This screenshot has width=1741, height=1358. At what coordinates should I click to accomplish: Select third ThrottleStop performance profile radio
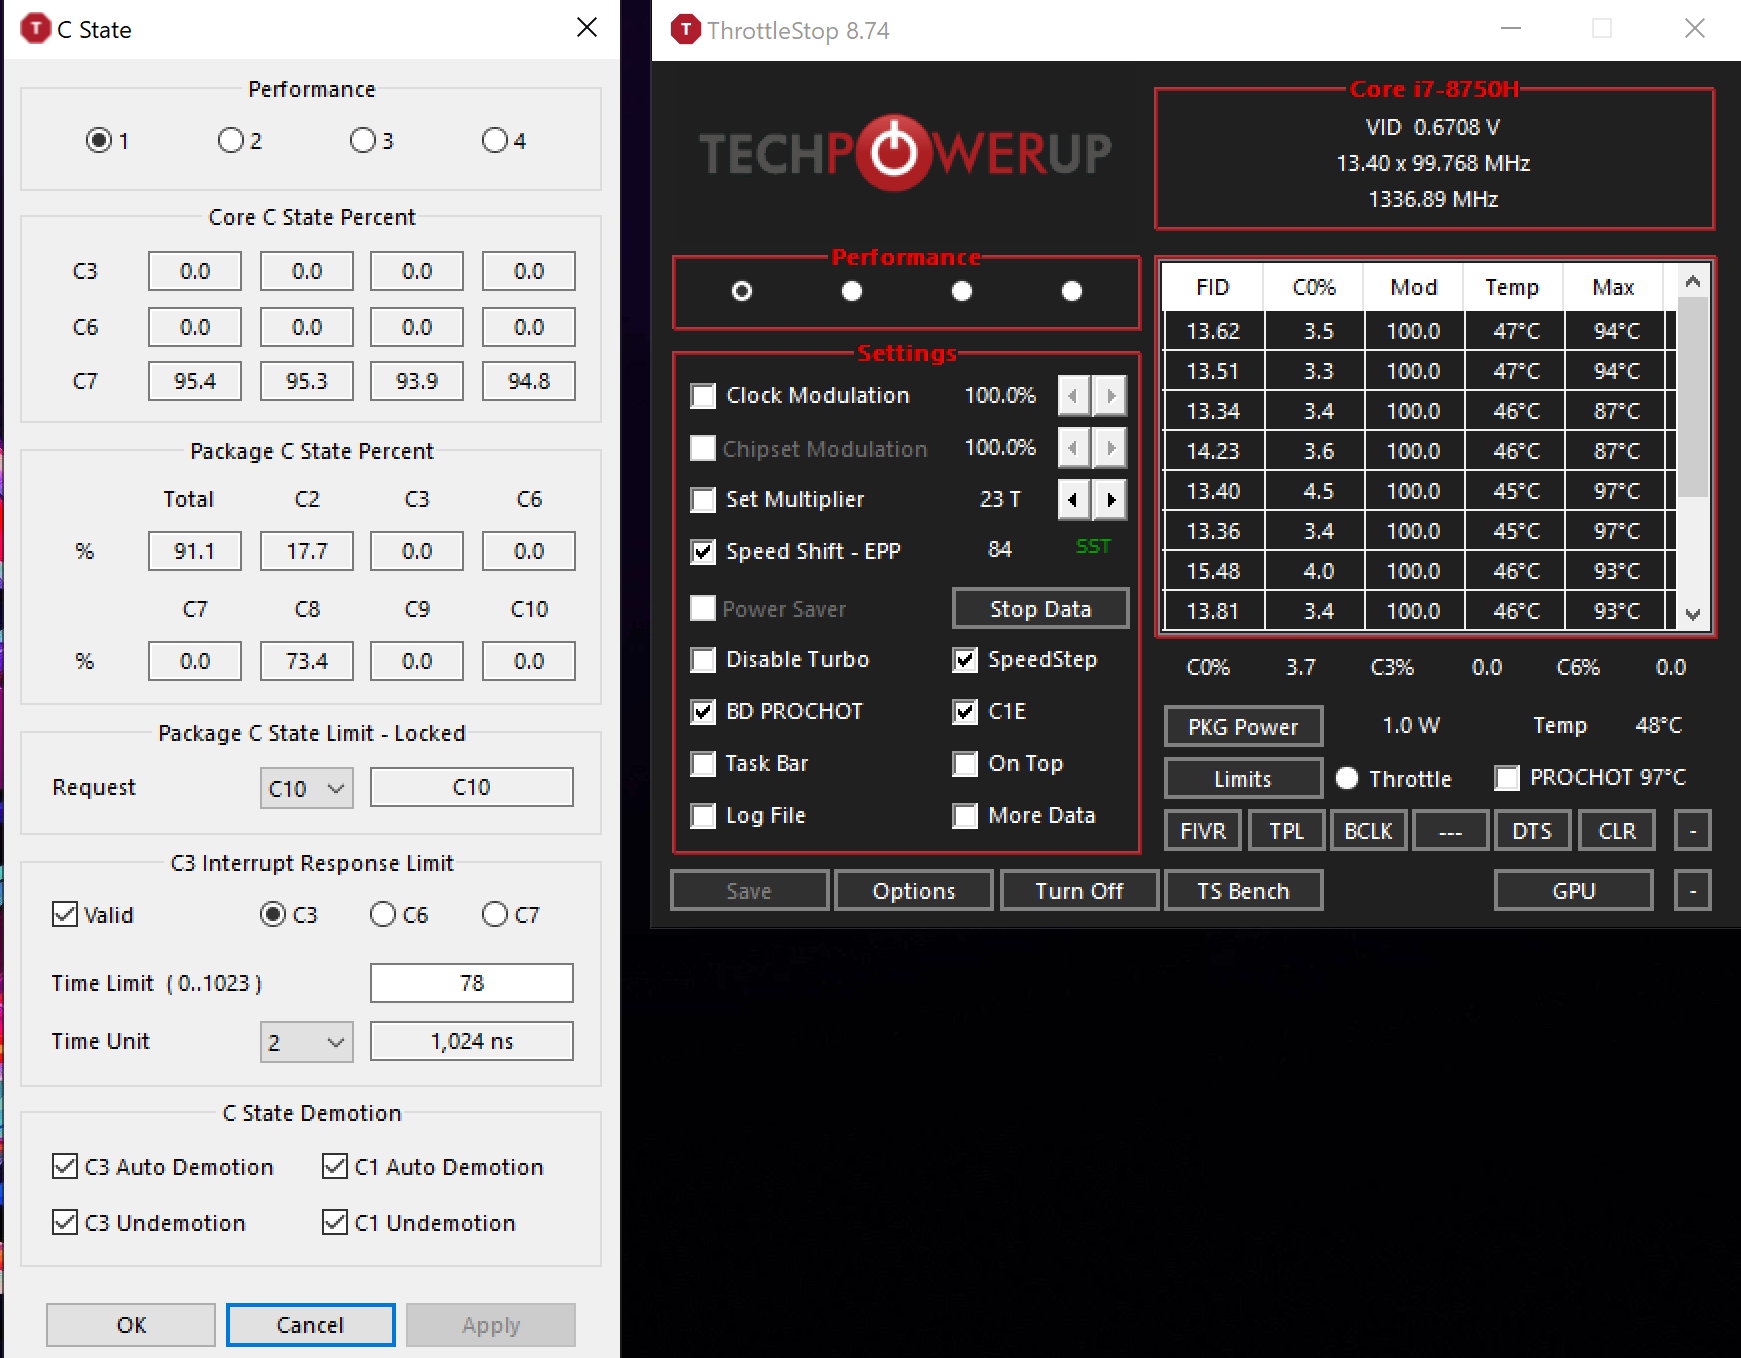pos(962,291)
